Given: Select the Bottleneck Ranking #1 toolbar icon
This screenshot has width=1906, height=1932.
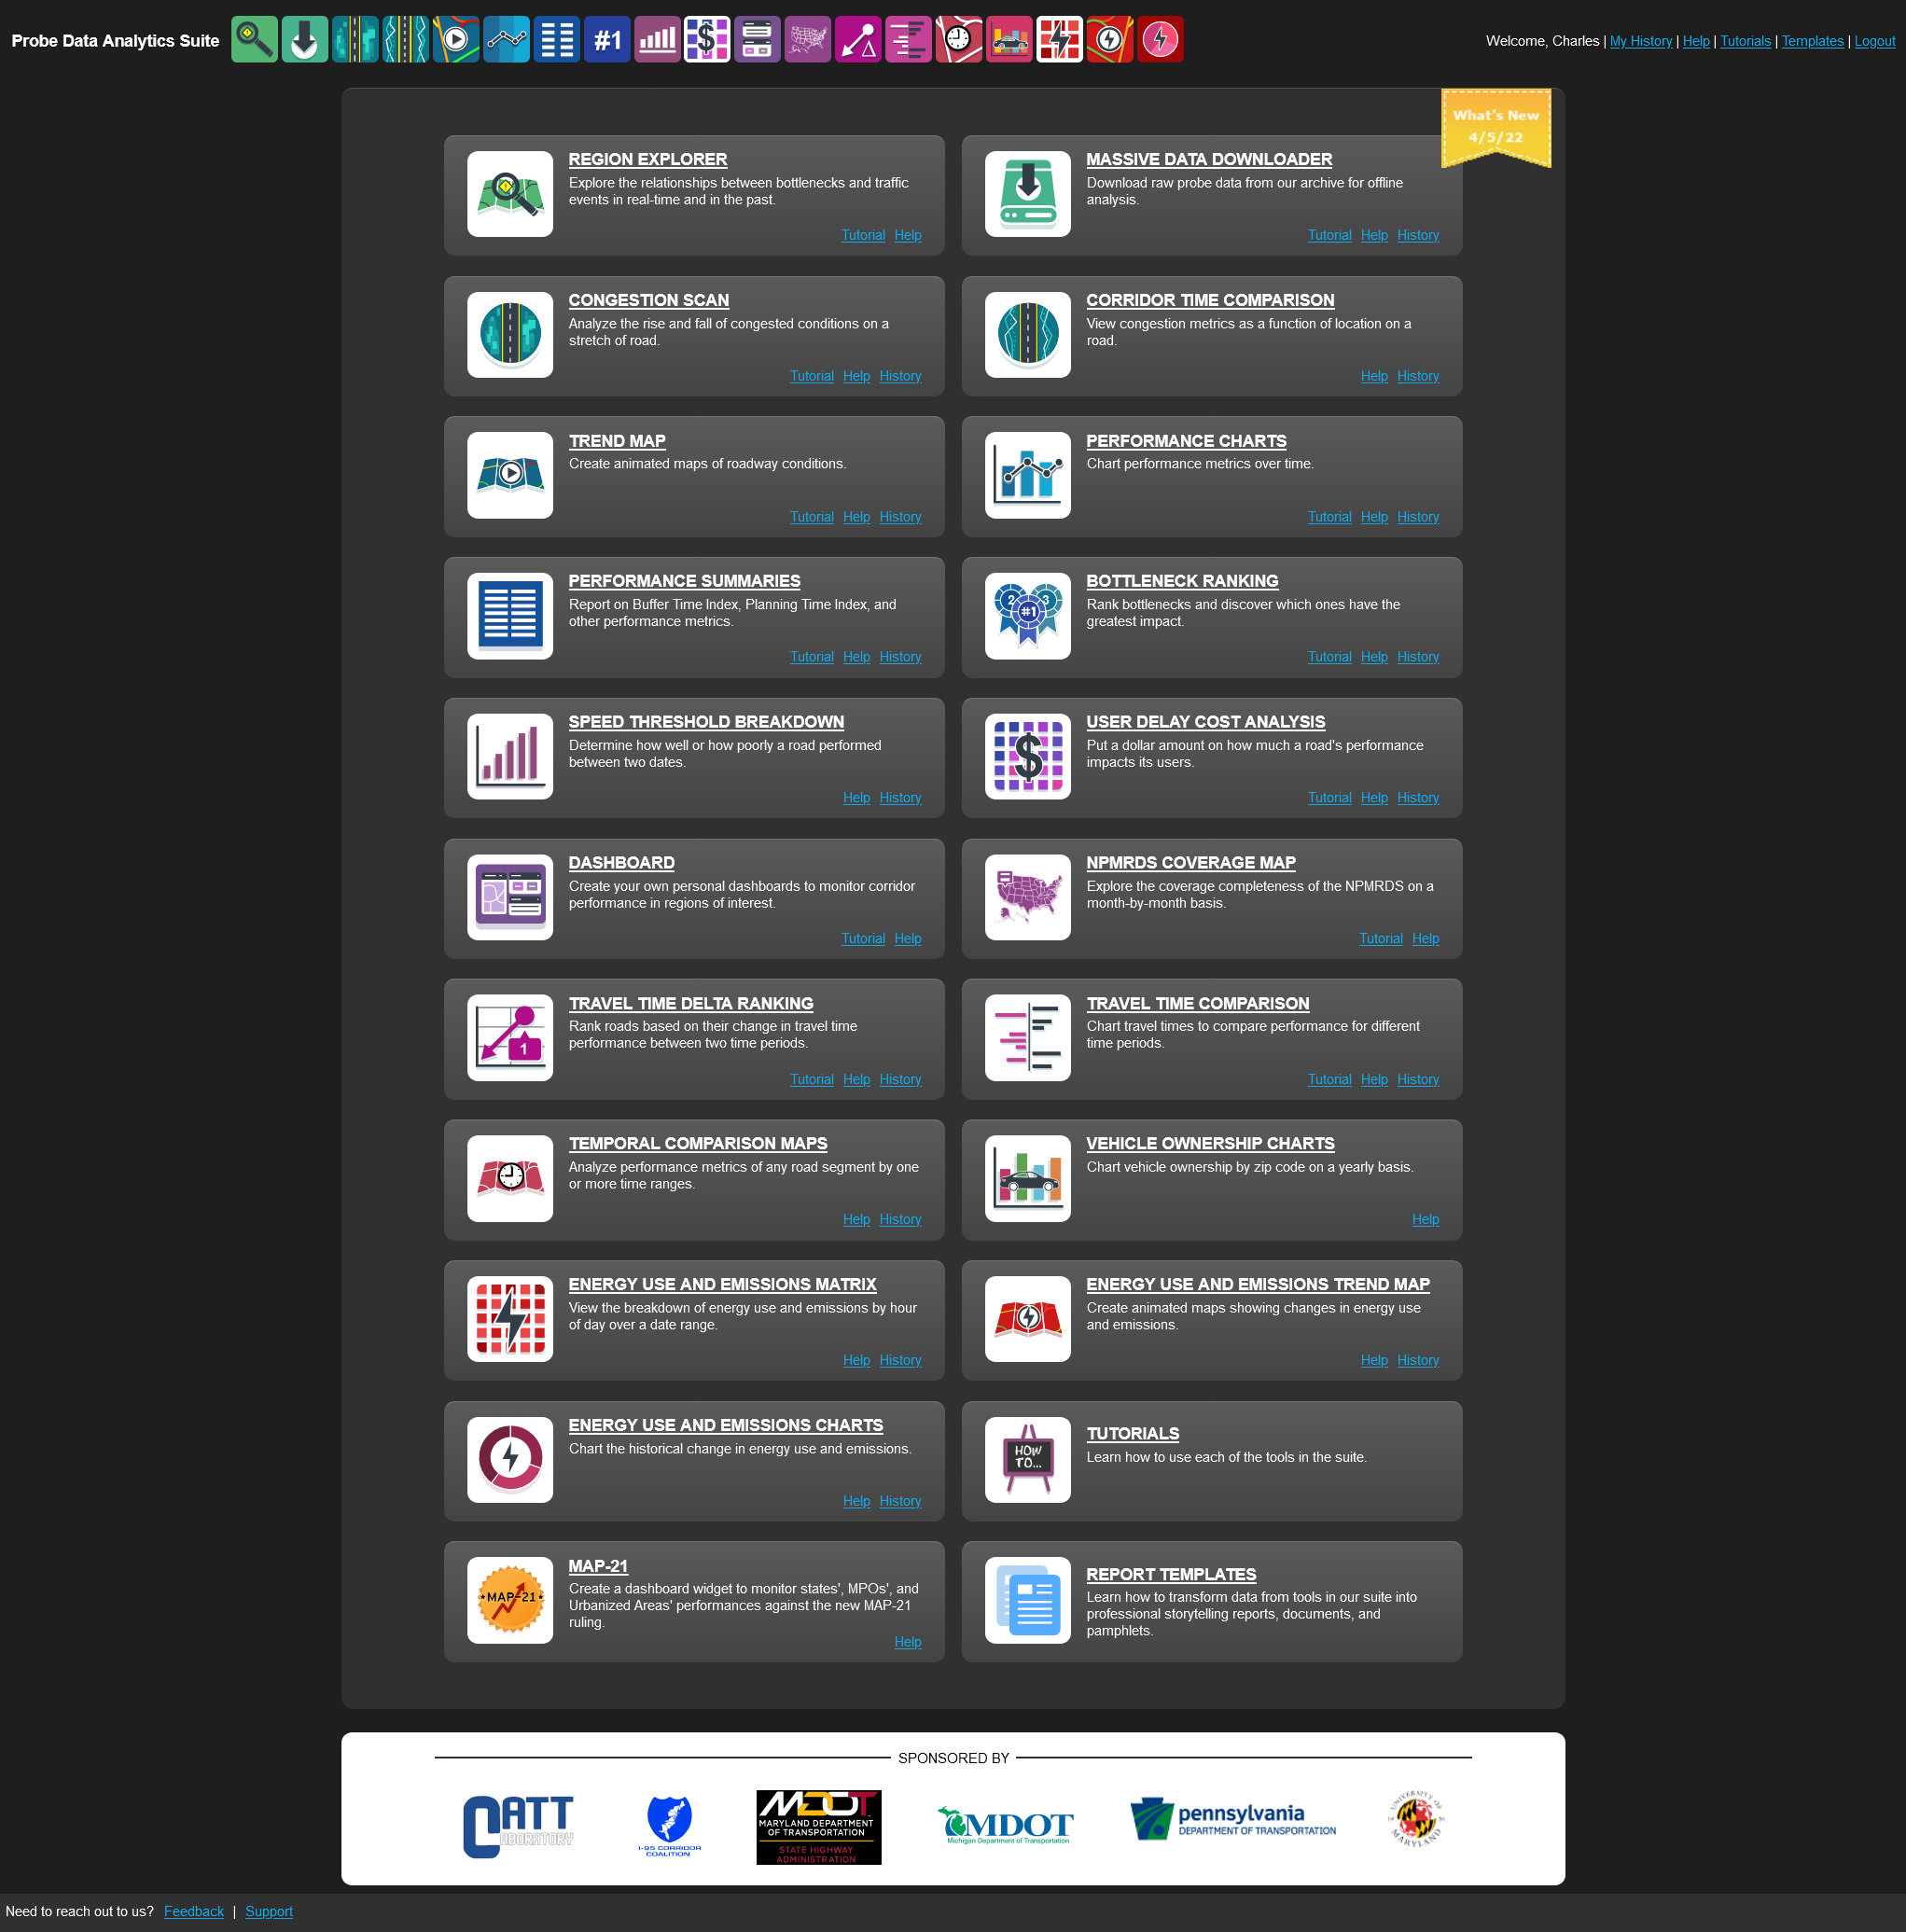Looking at the screenshot, I should point(607,39).
